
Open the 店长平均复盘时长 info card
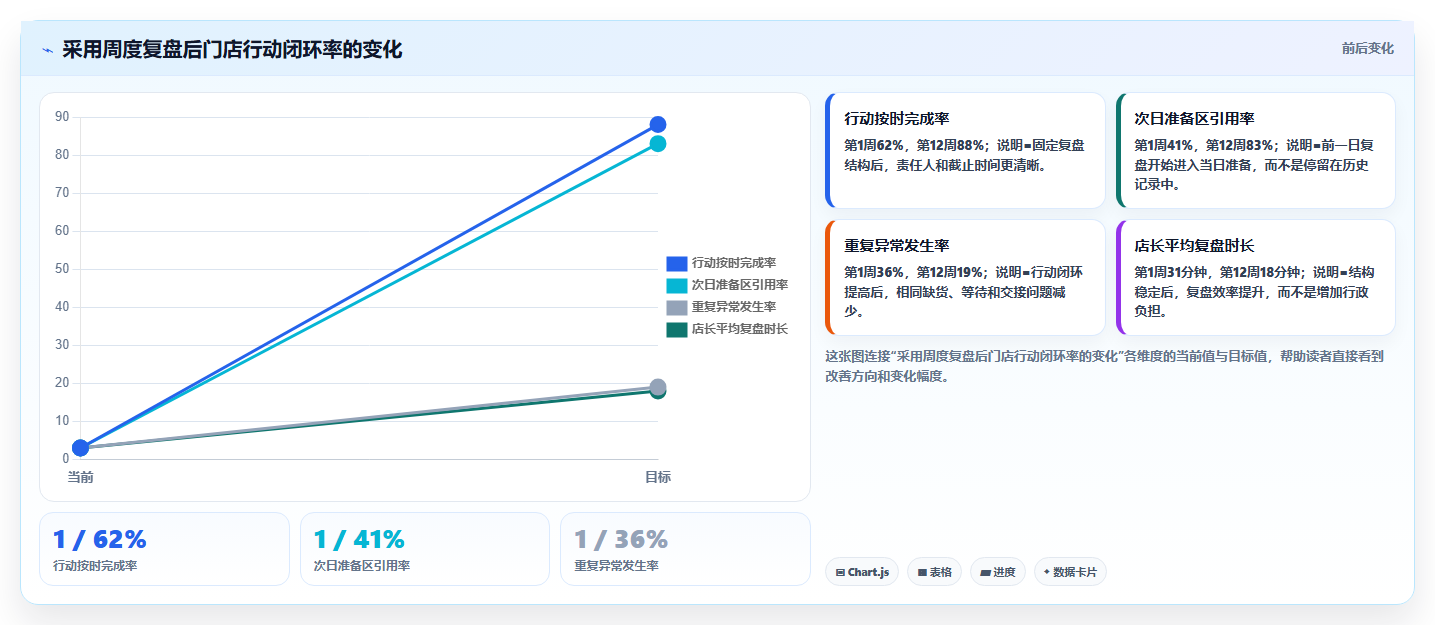point(1255,278)
